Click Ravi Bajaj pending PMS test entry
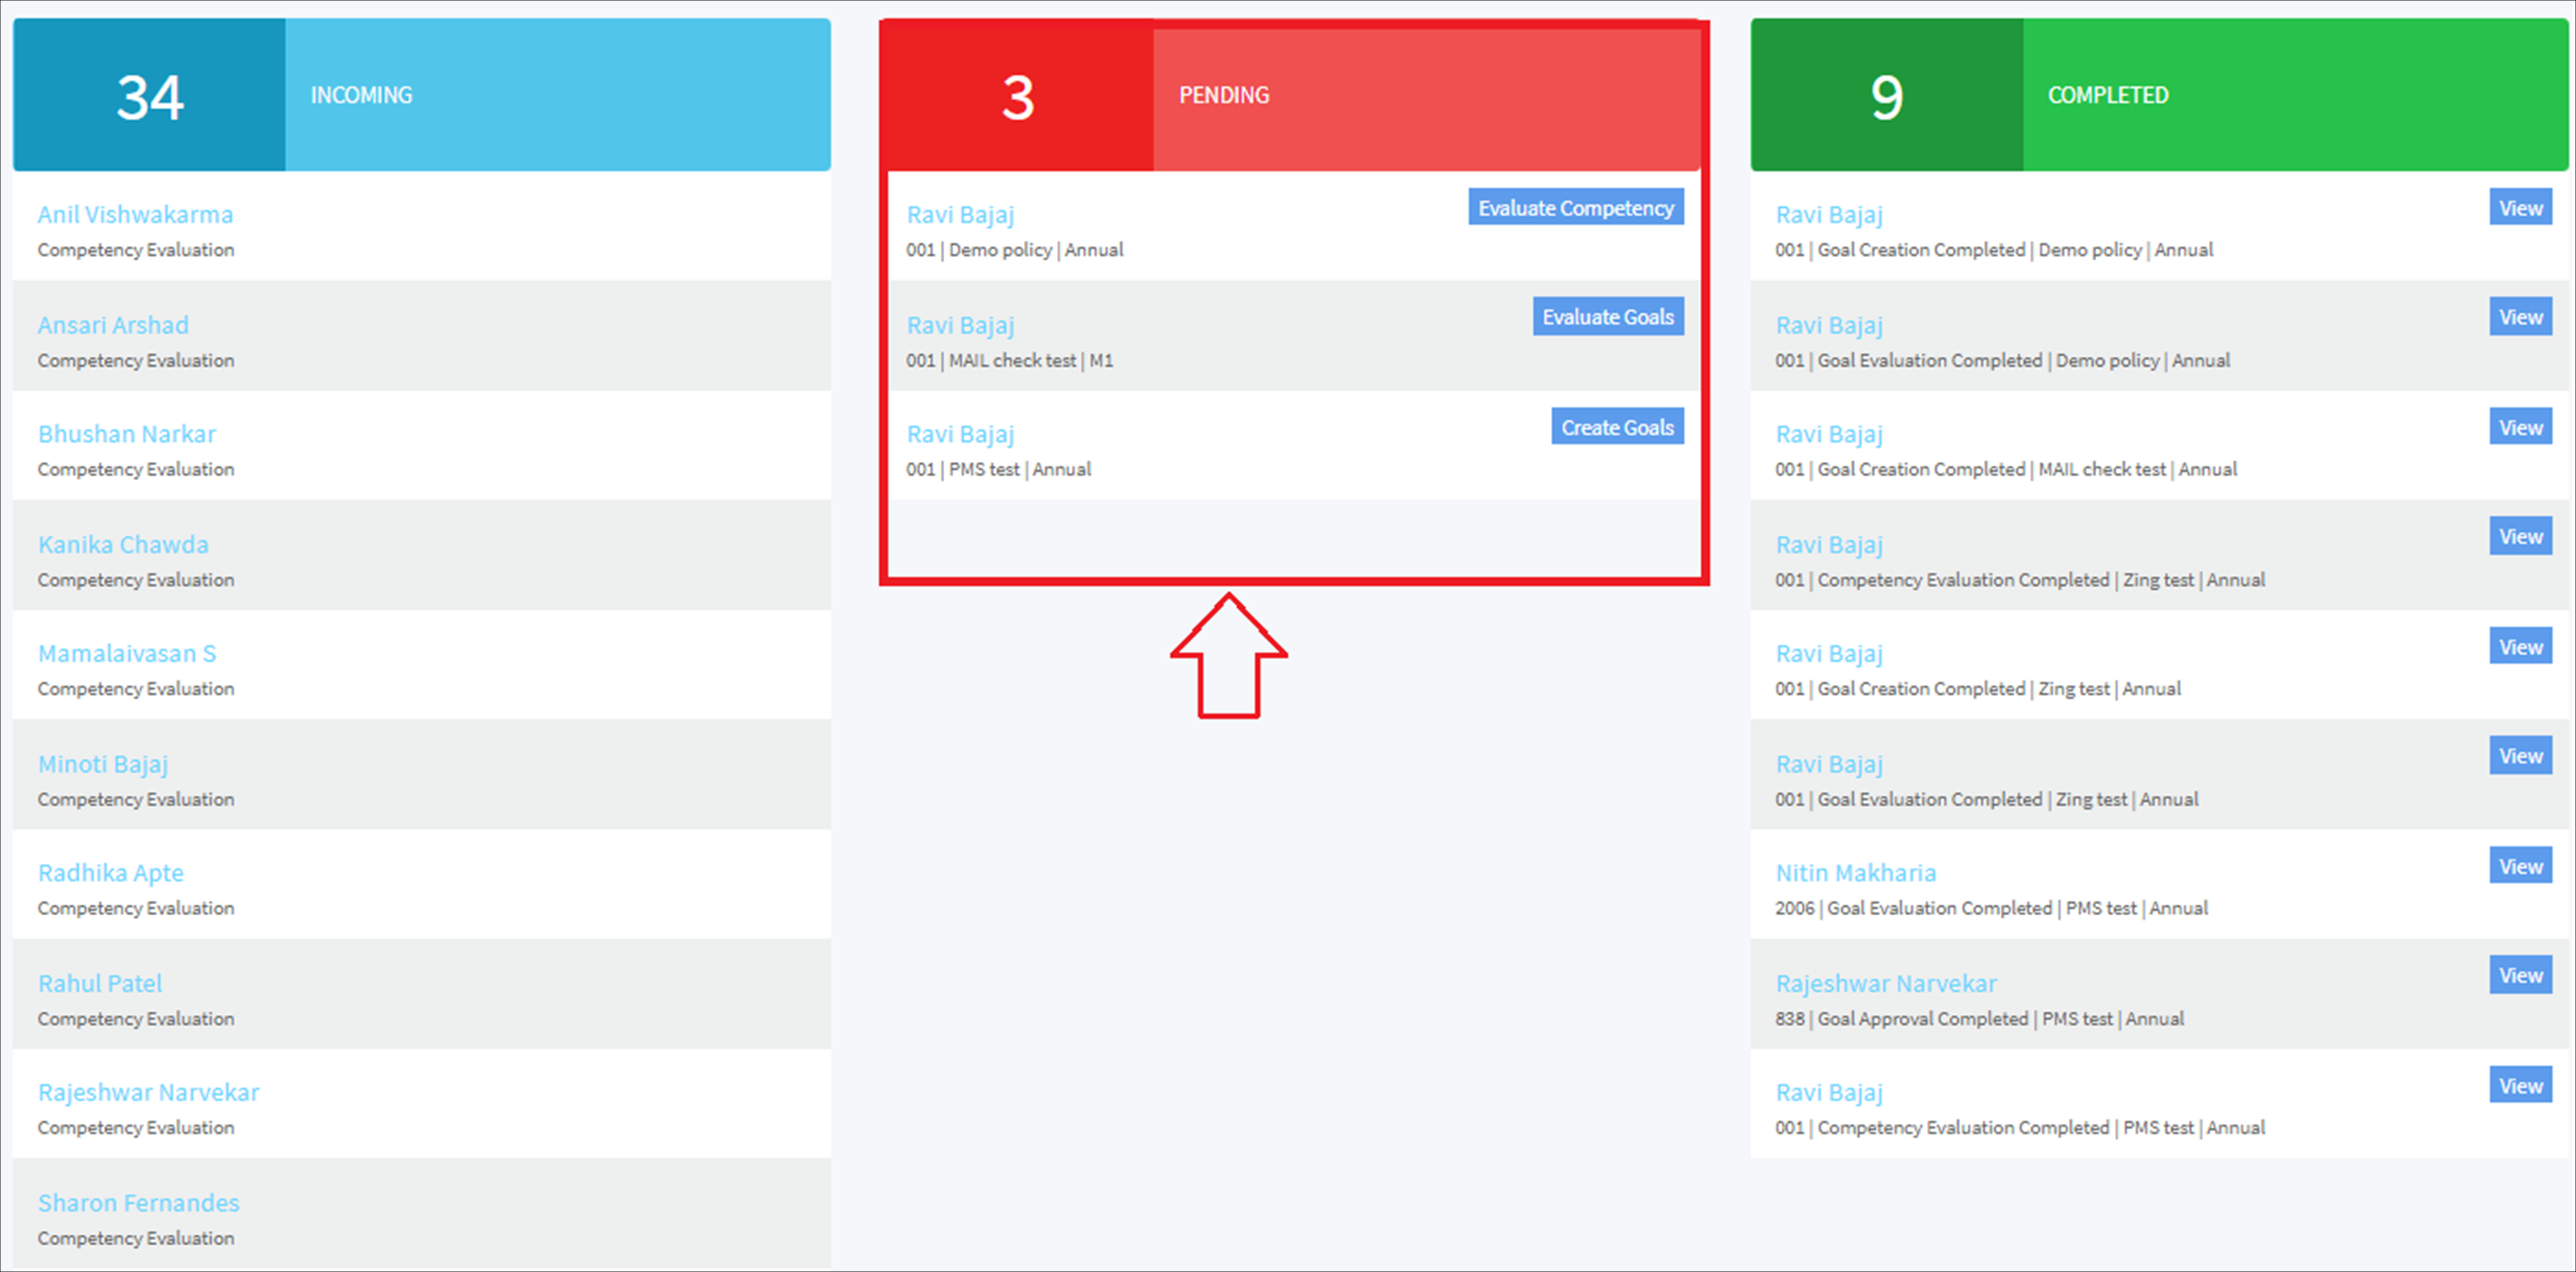 960,434
